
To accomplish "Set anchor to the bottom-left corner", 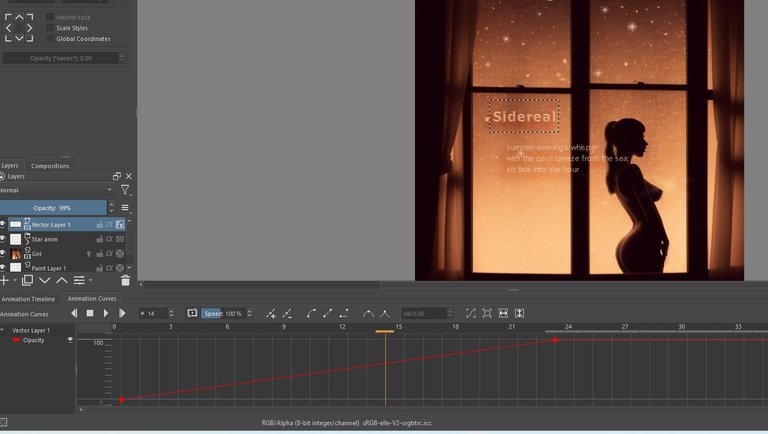I will click(8, 38).
